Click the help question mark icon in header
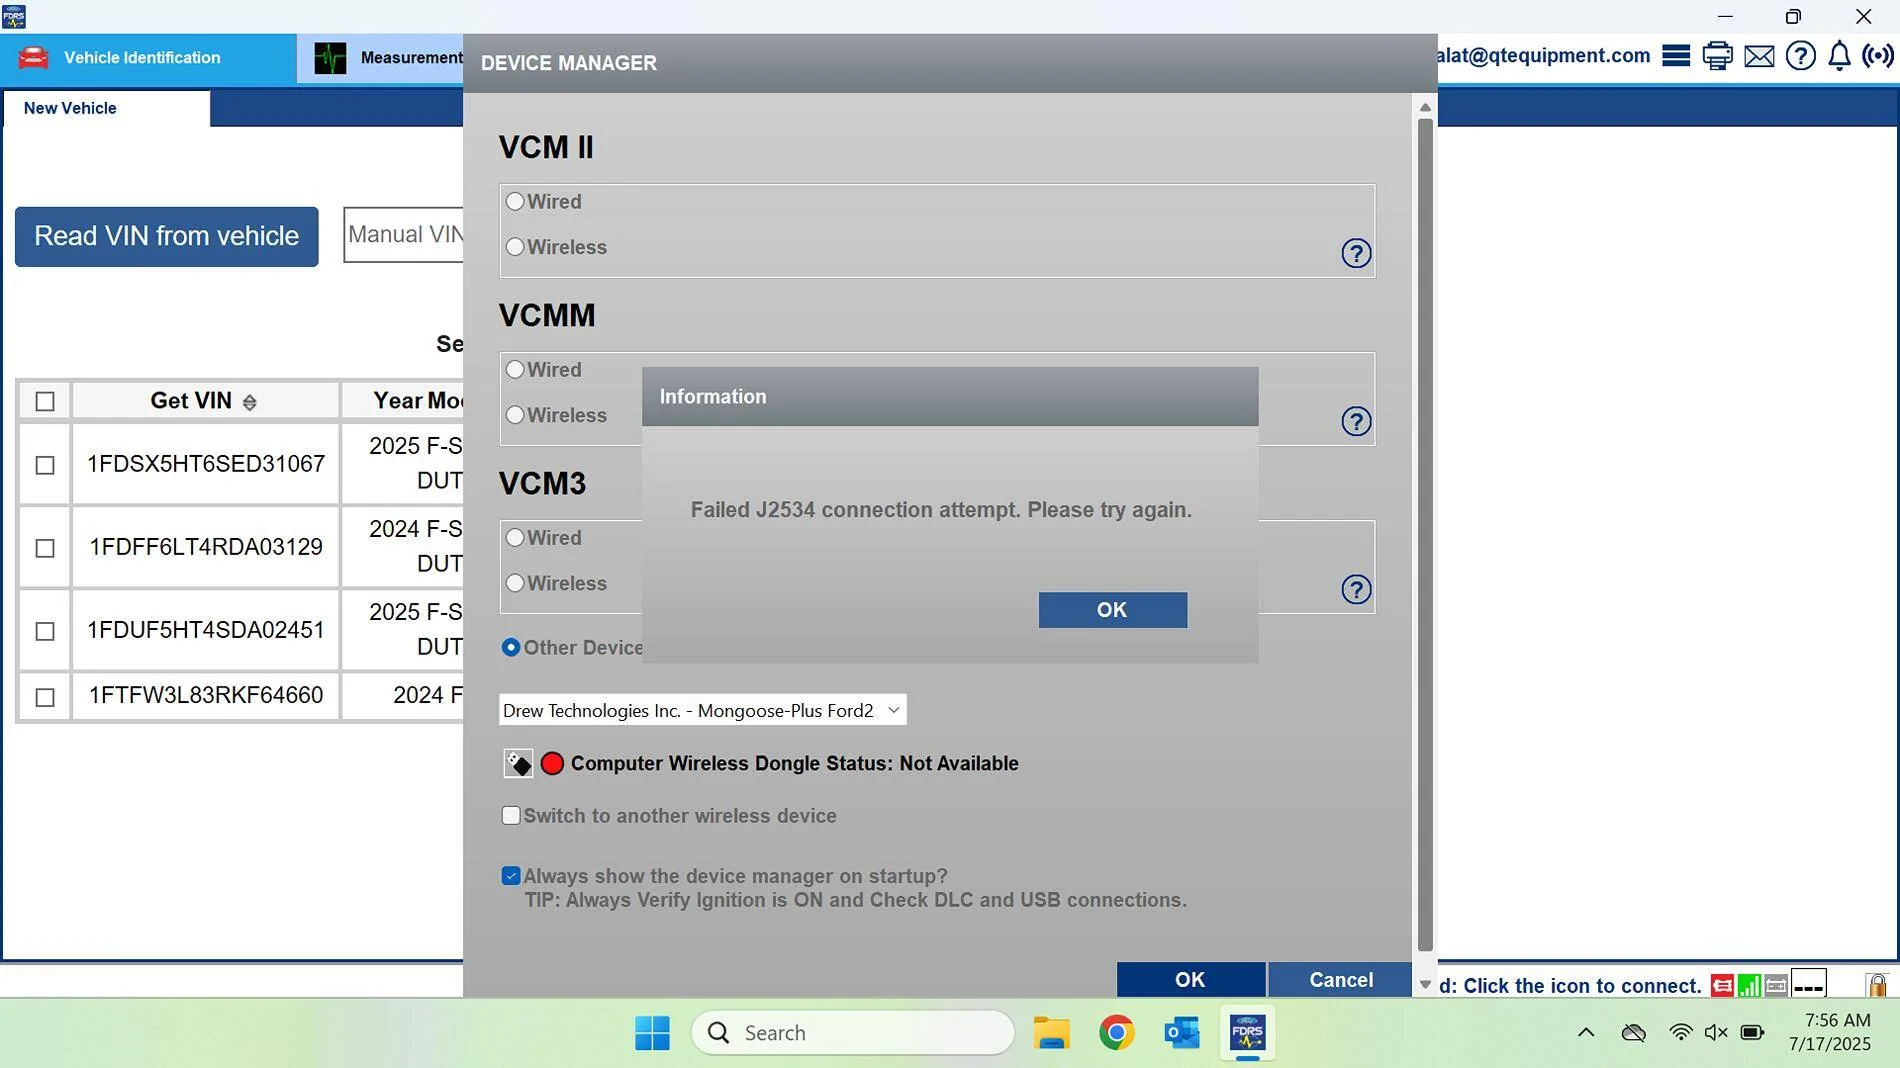Image resolution: width=1900 pixels, height=1068 pixels. tap(1799, 56)
